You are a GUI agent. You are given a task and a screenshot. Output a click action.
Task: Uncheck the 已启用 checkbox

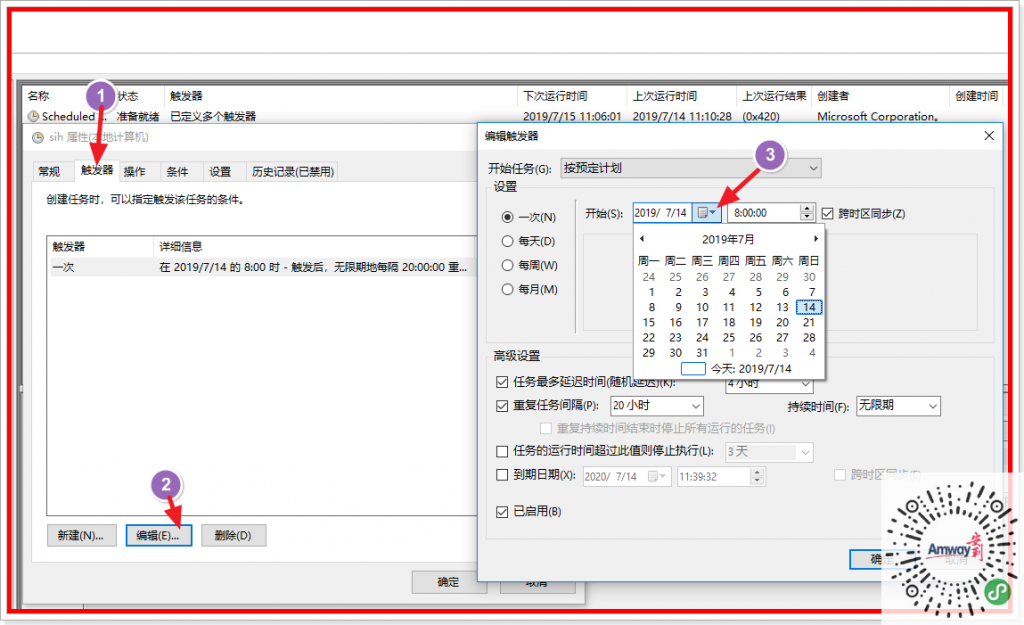coord(503,512)
